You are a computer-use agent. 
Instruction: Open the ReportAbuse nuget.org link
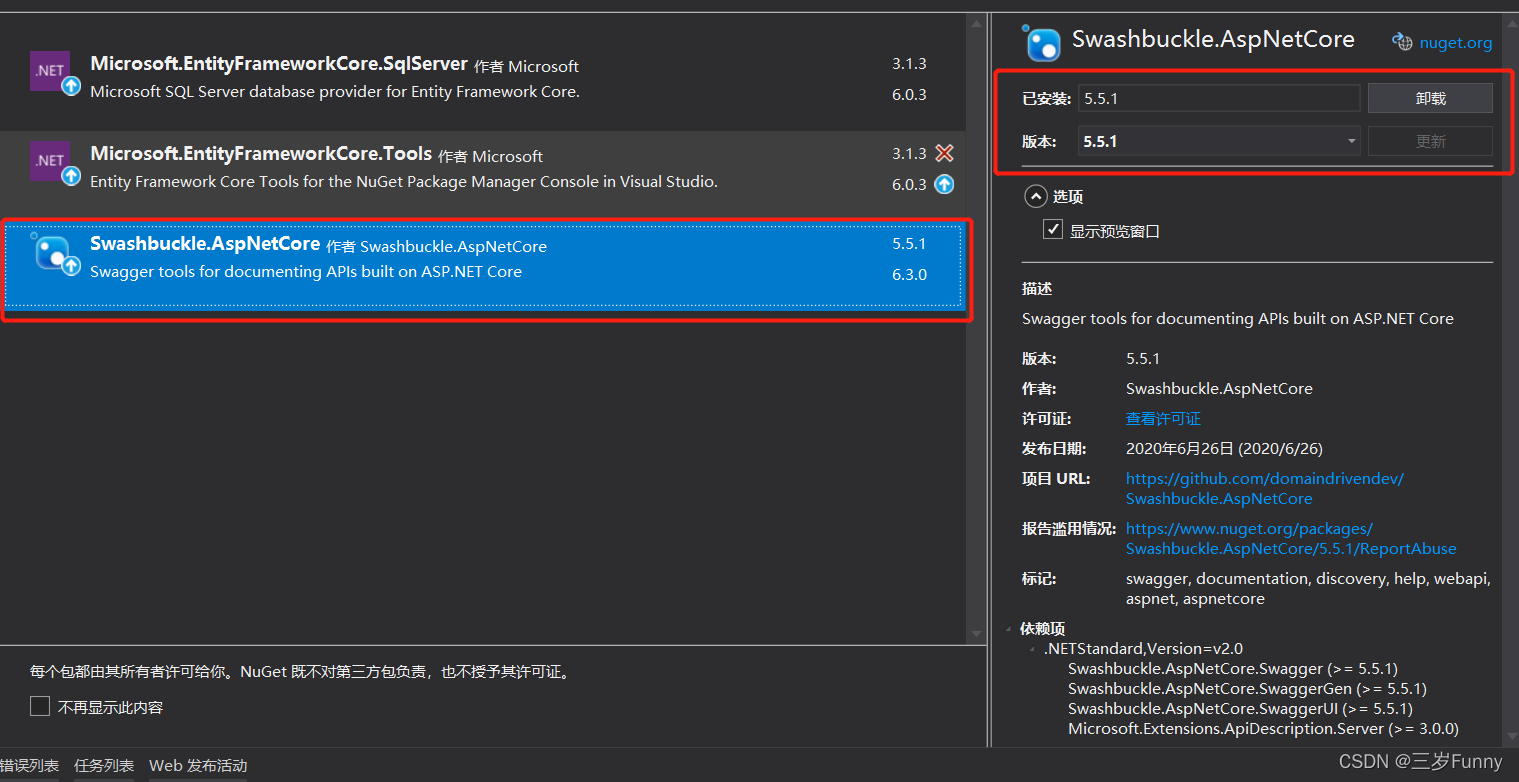tap(1291, 538)
